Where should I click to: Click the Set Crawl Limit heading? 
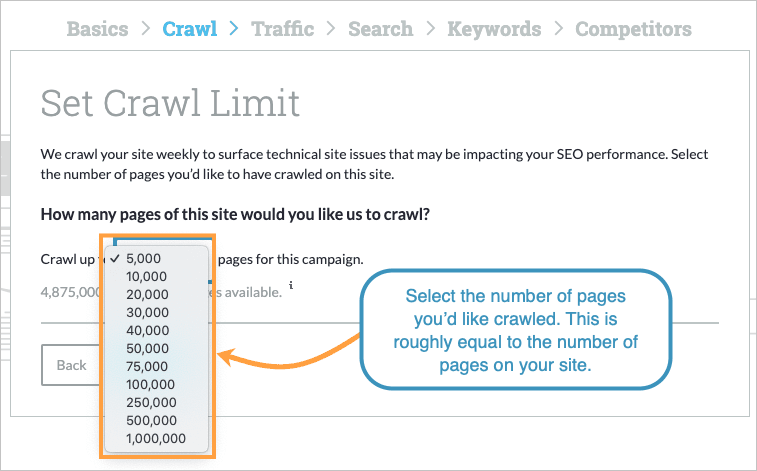coord(170,104)
